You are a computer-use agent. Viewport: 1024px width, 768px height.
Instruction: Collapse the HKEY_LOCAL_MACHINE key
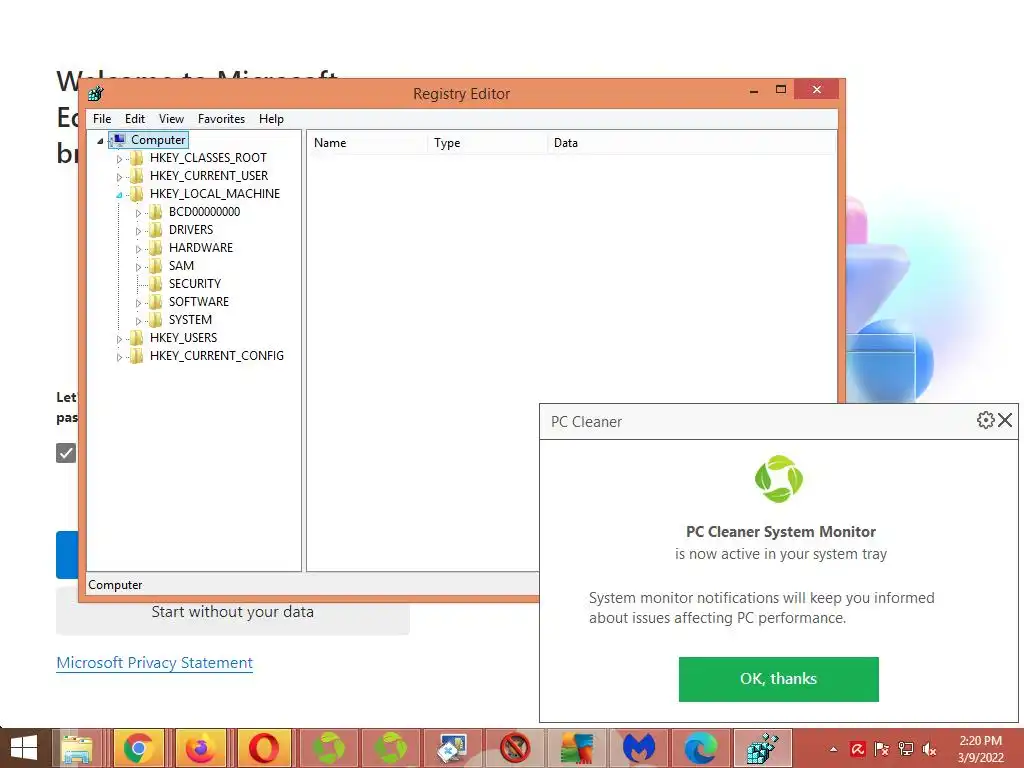tap(119, 195)
